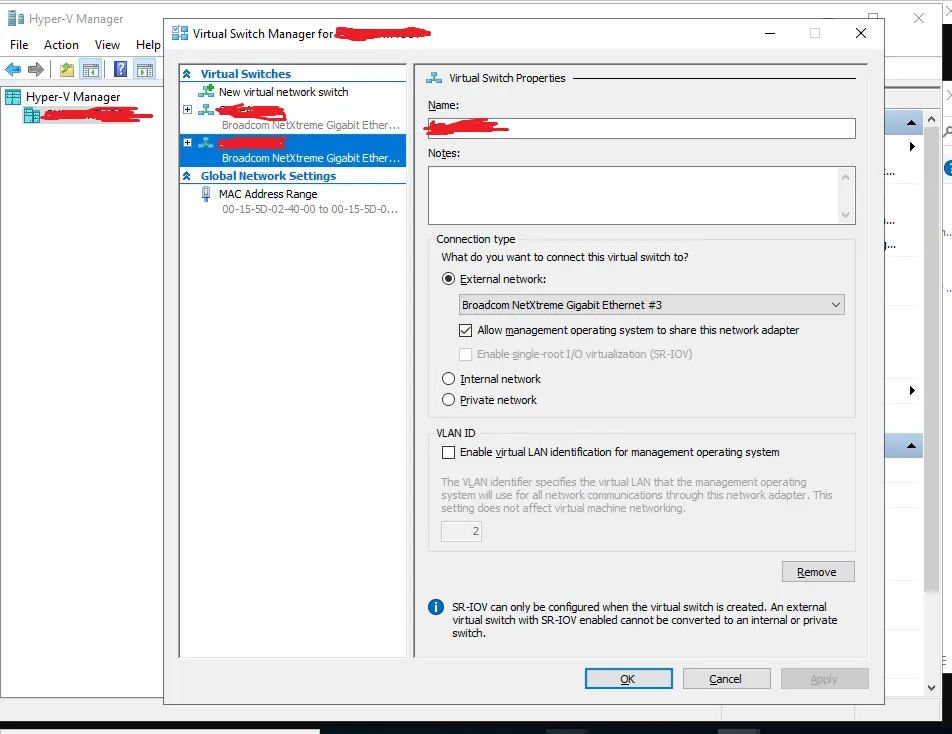Expand the first virtual switch plus box
952x734 pixels.
[x=188, y=110]
